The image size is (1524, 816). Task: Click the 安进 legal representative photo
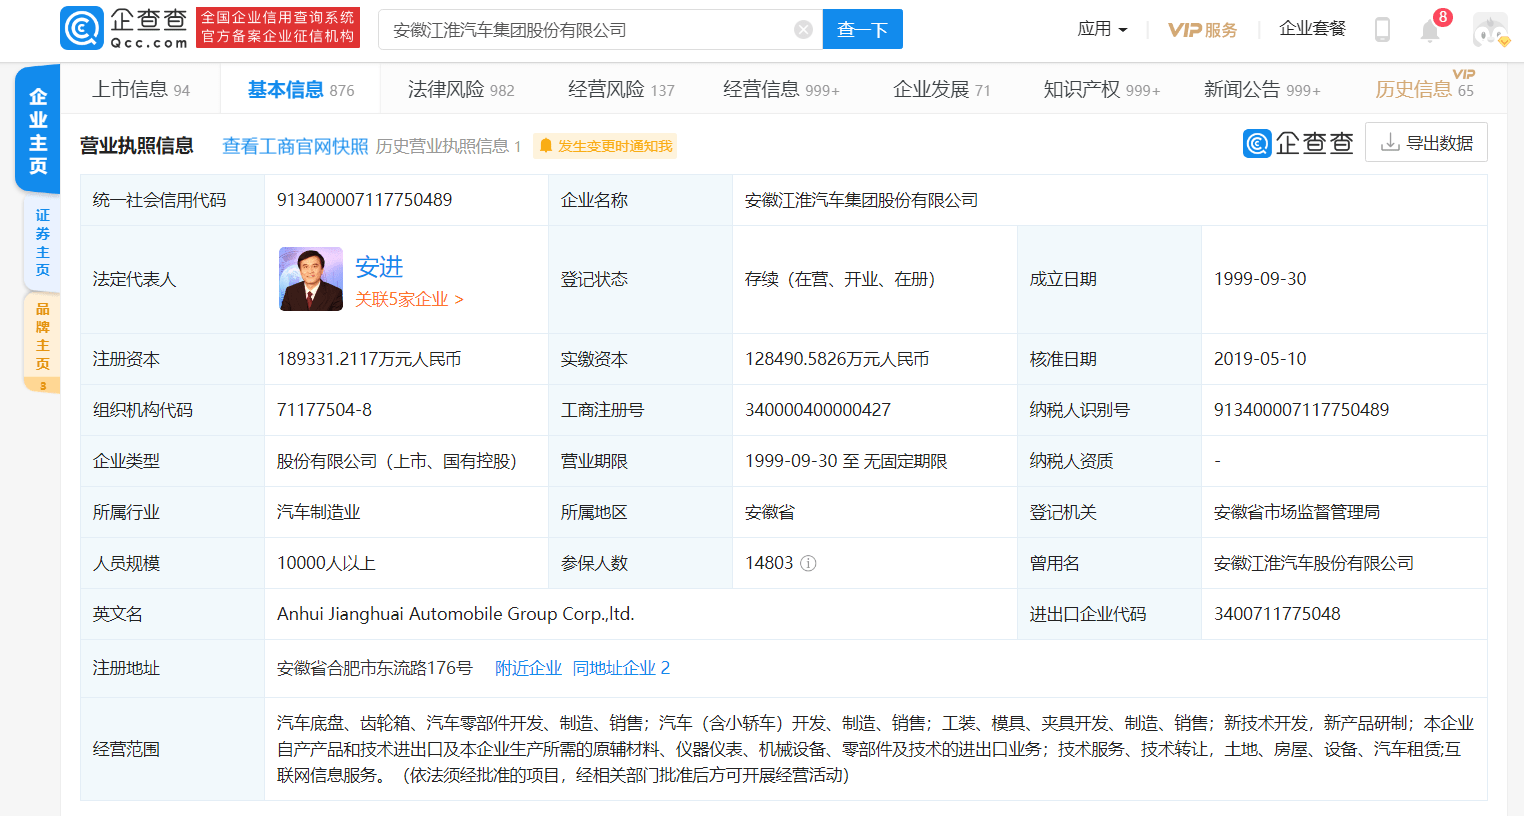pos(311,279)
